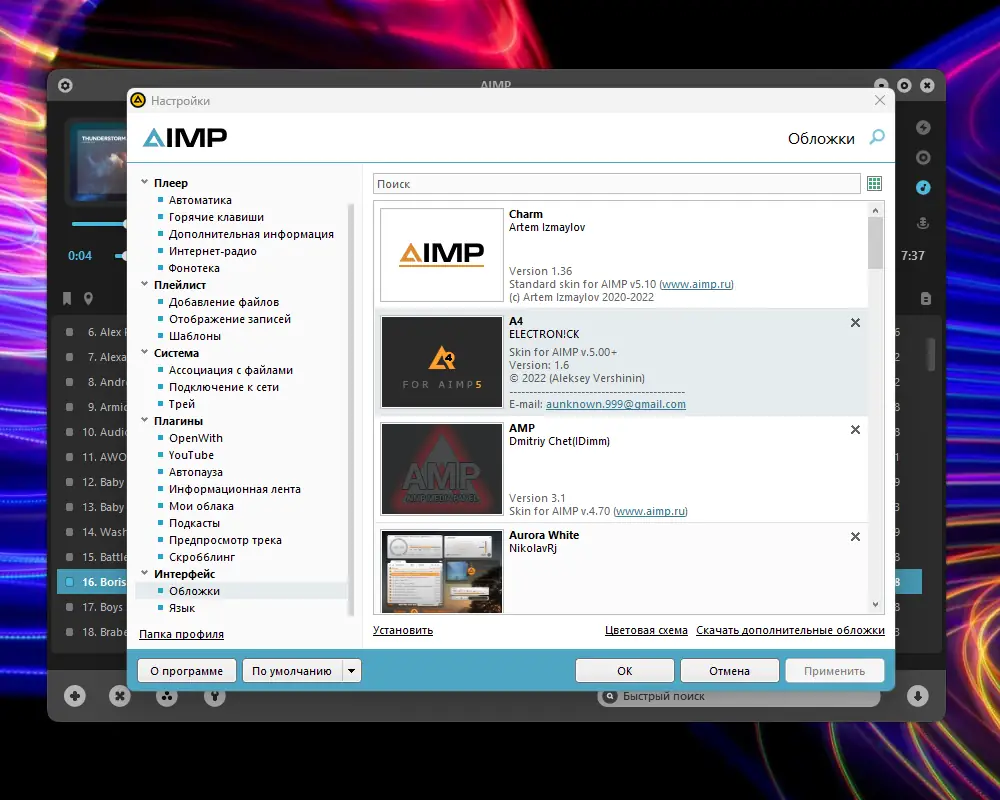Click the location pin icon above the playlist
The width and height of the screenshot is (1000, 800).
[x=89, y=299]
